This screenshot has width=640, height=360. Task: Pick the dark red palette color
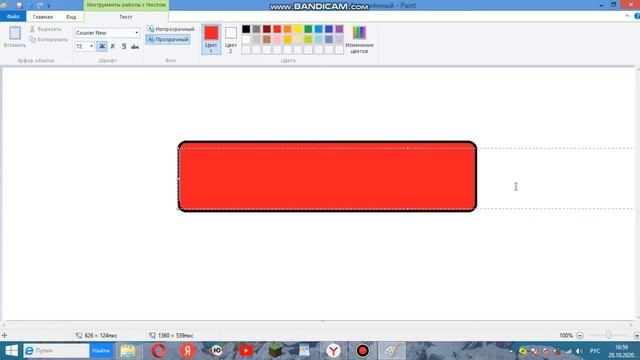267,29
